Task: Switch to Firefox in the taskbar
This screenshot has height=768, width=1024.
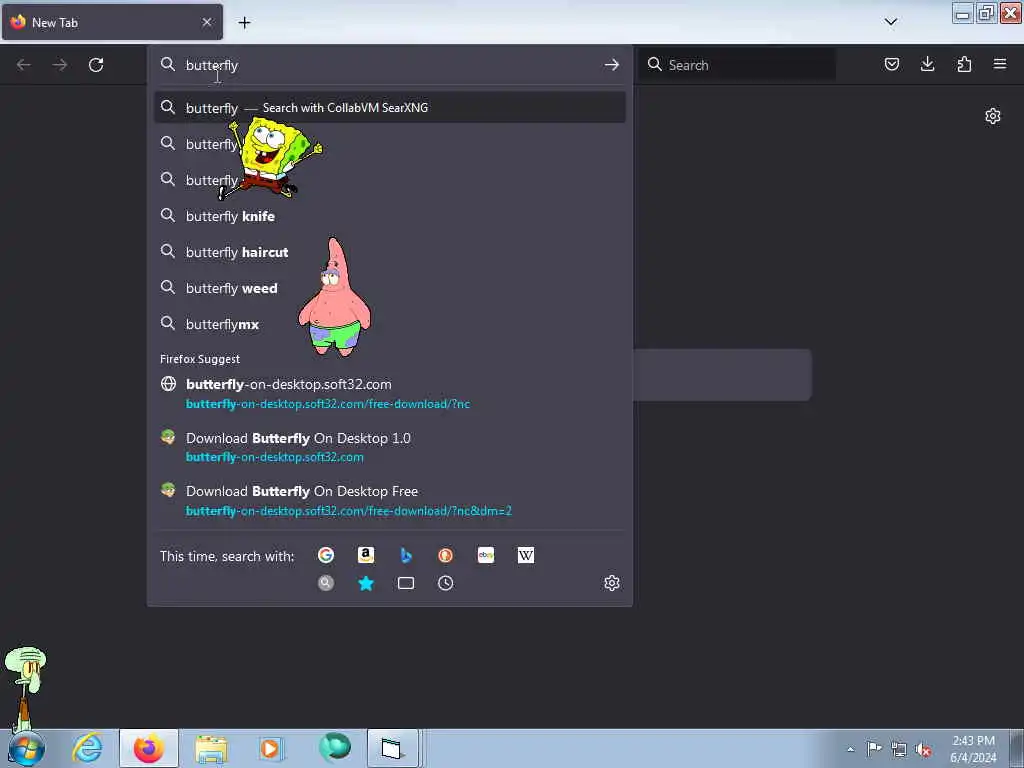Action: (149, 748)
